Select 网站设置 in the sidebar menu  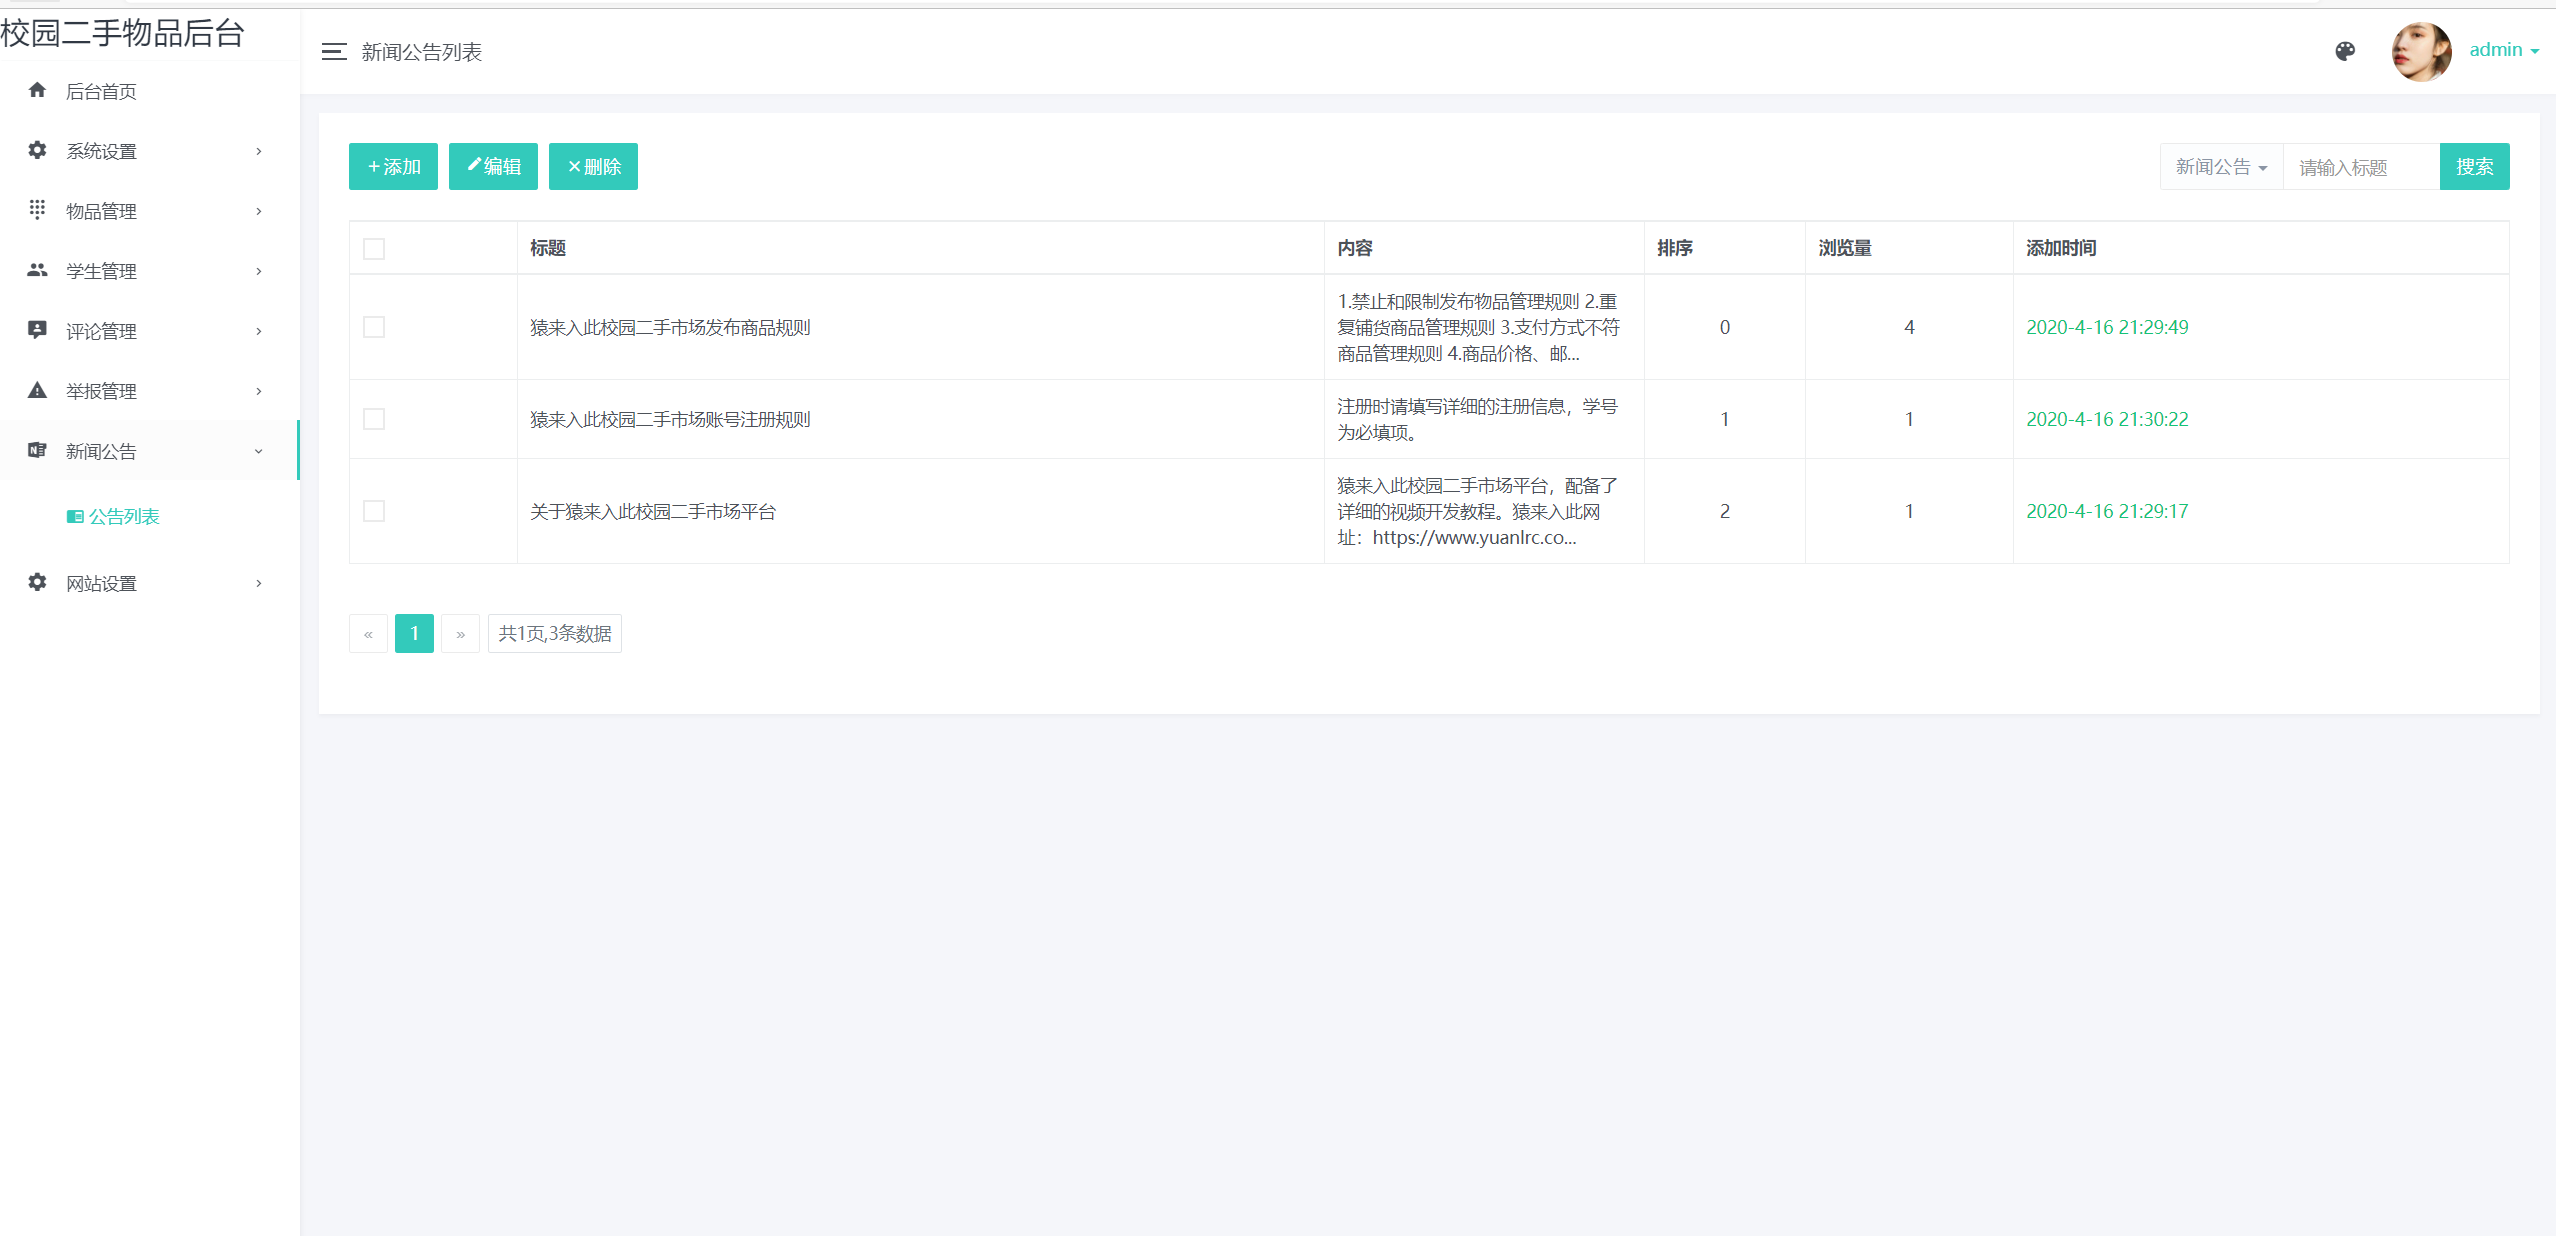point(100,583)
